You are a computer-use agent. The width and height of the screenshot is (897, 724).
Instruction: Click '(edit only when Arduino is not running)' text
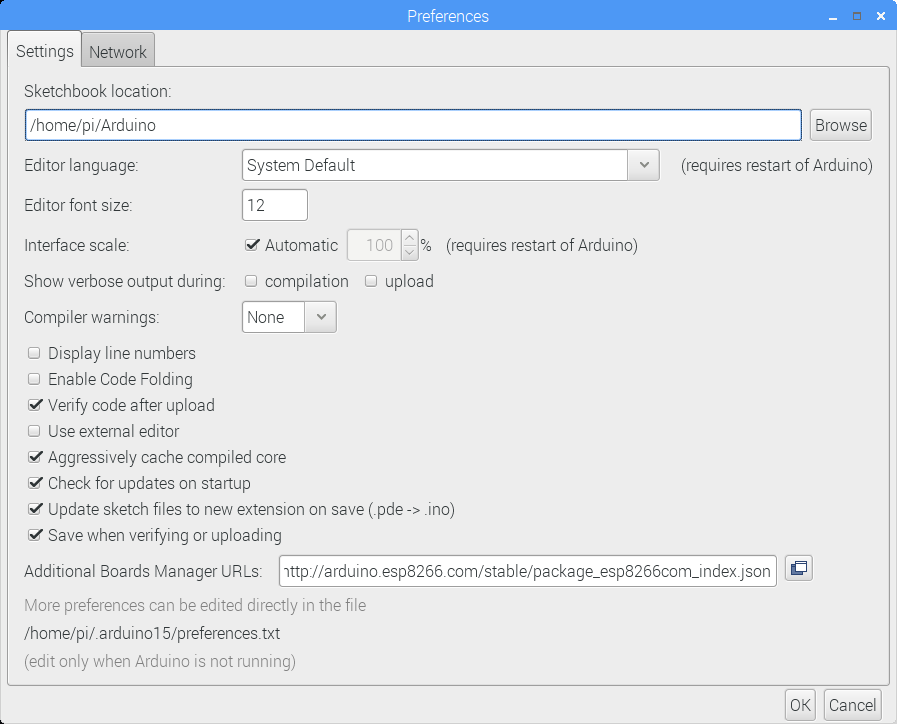[160, 662]
